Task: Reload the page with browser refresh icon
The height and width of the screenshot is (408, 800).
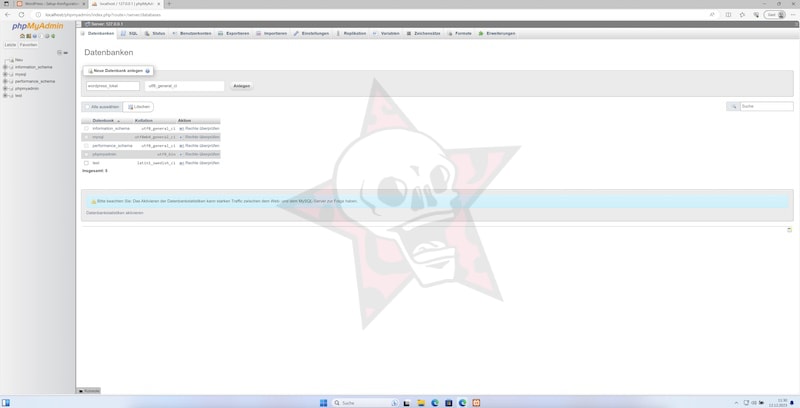Action: [x=21, y=15]
